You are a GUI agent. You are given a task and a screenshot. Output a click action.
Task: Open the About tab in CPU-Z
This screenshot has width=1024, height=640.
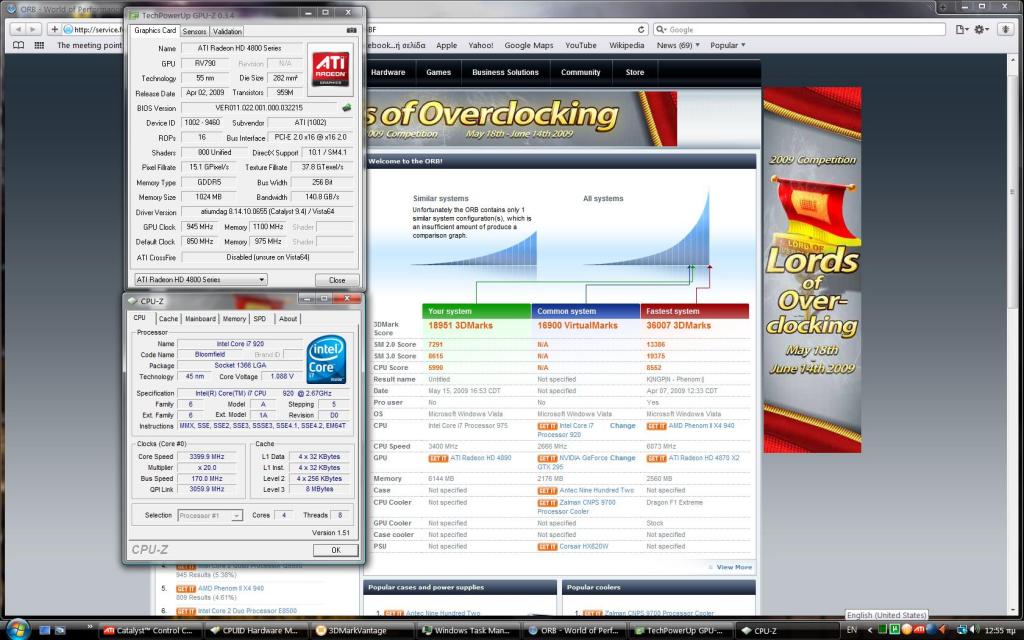click(288, 319)
